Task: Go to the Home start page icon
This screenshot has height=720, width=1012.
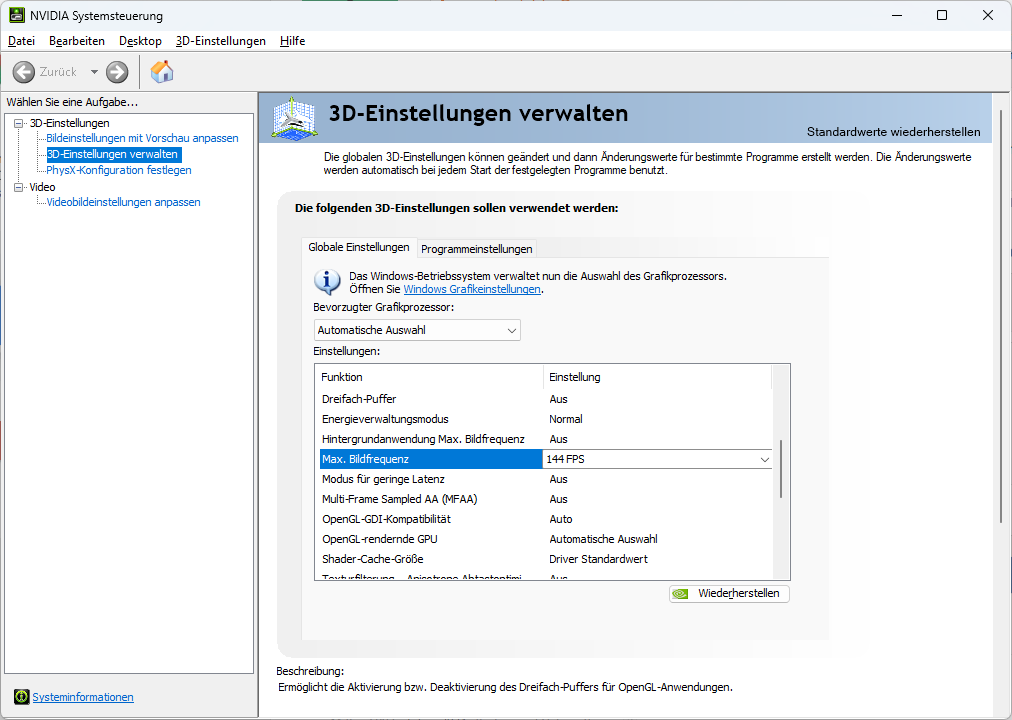Action: click(162, 72)
